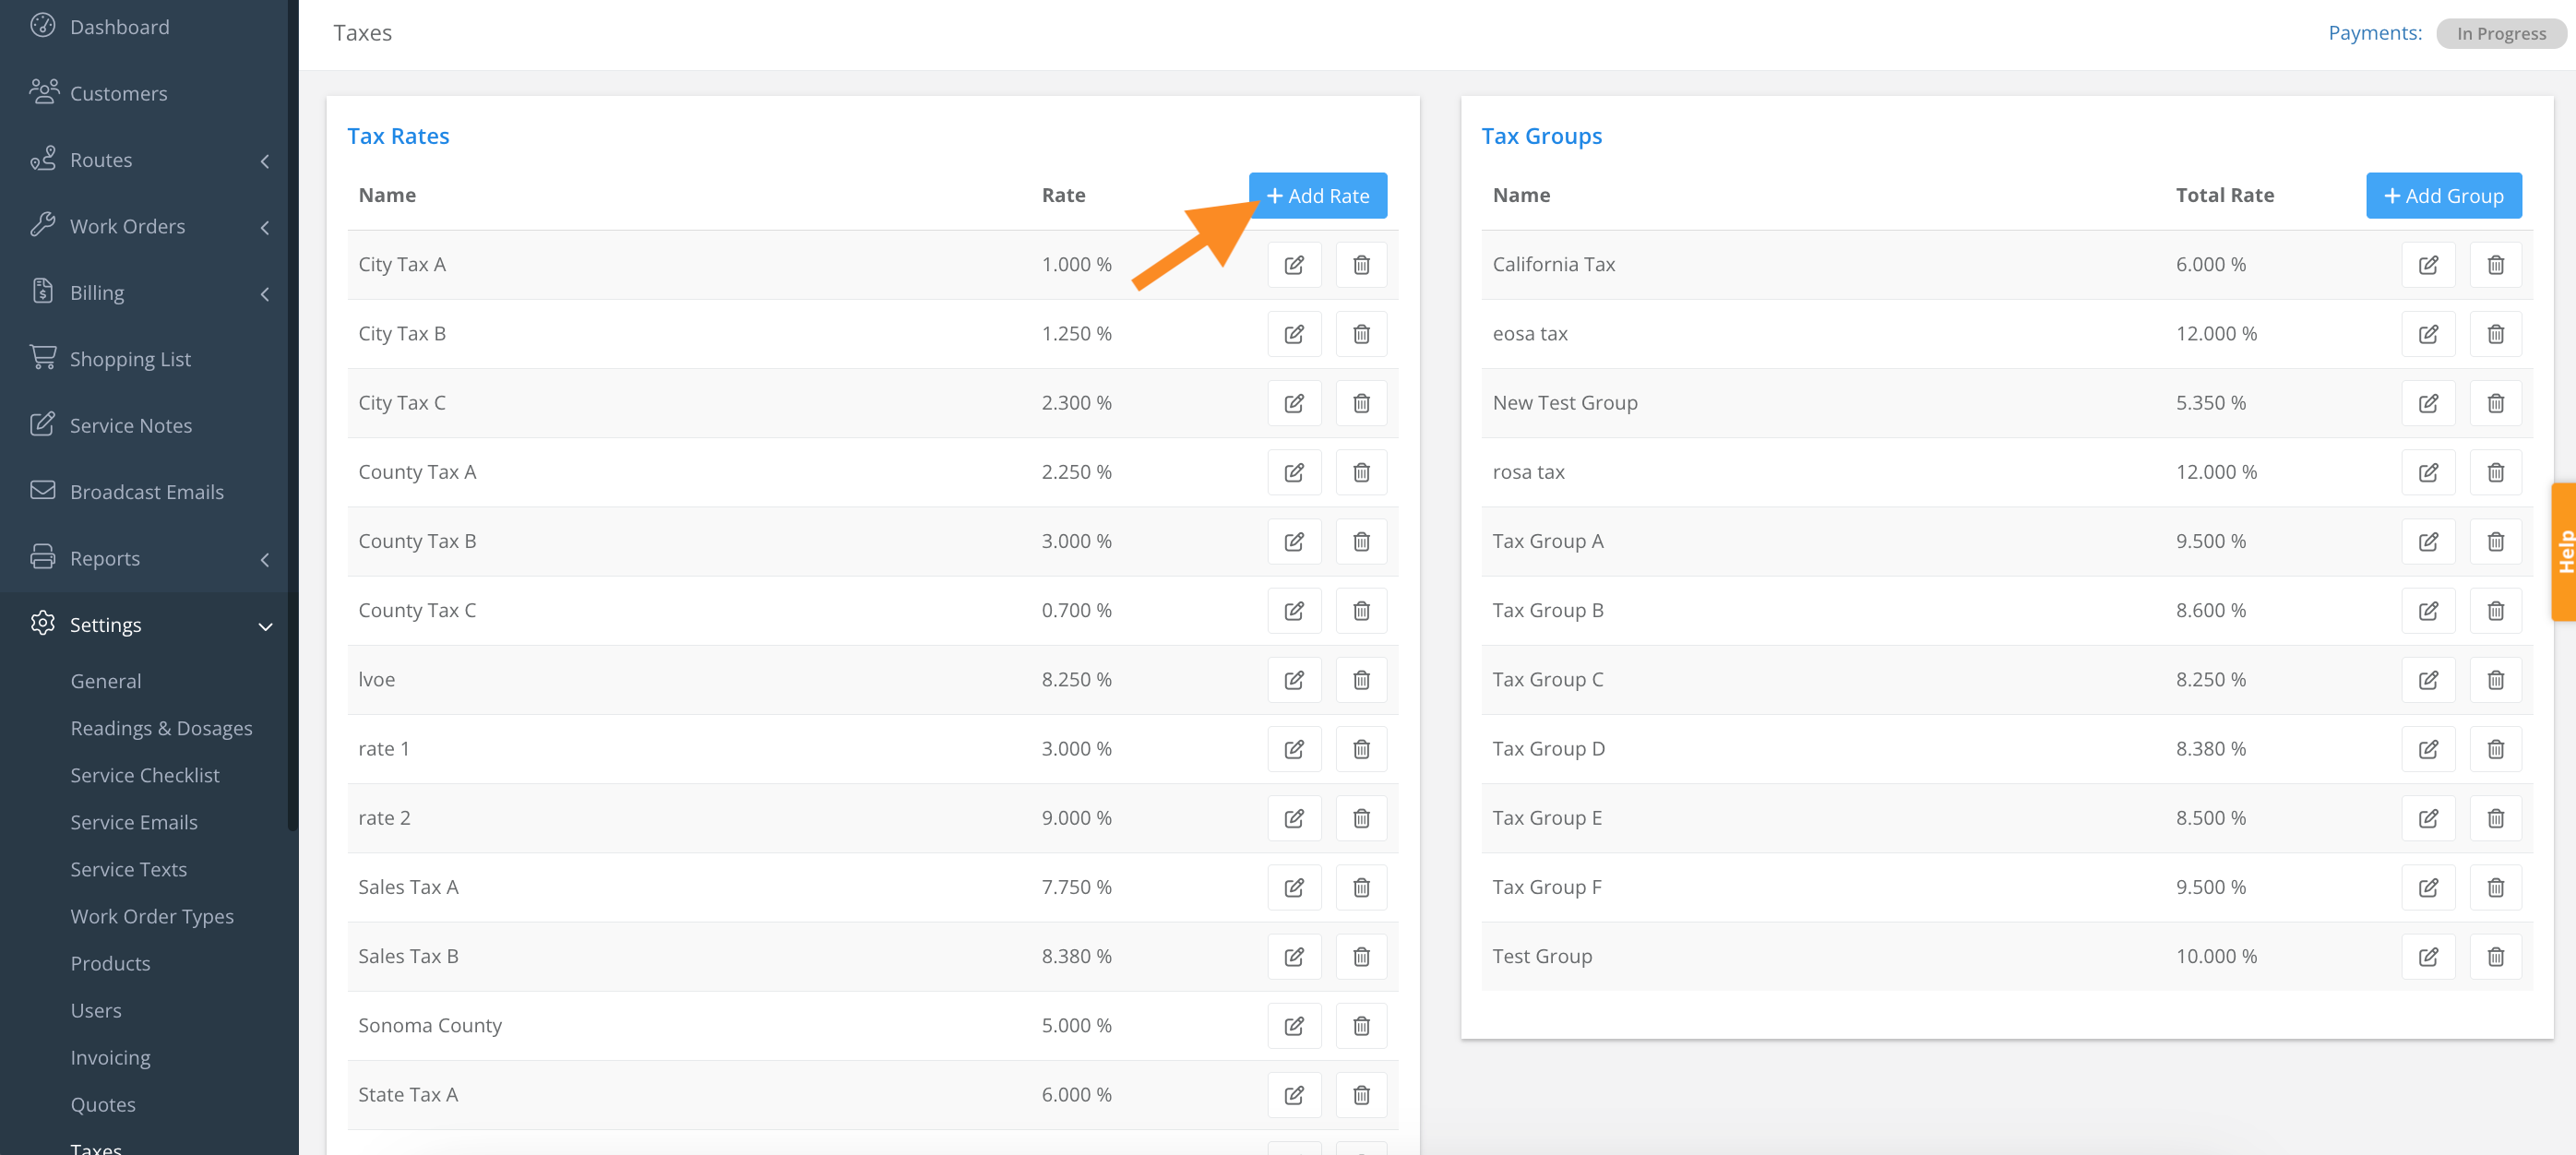Expand the Work Orders menu chevron
The width and height of the screenshot is (2576, 1155).
click(265, 227)
